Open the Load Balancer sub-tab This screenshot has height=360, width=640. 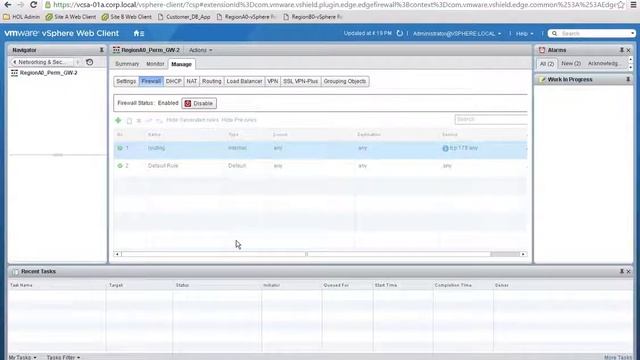pyautogui.click(x=244, y=81)
